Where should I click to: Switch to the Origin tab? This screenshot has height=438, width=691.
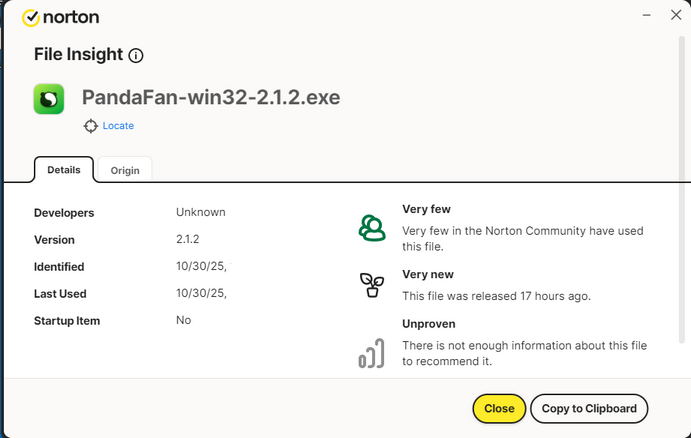(x=125, y=170)
